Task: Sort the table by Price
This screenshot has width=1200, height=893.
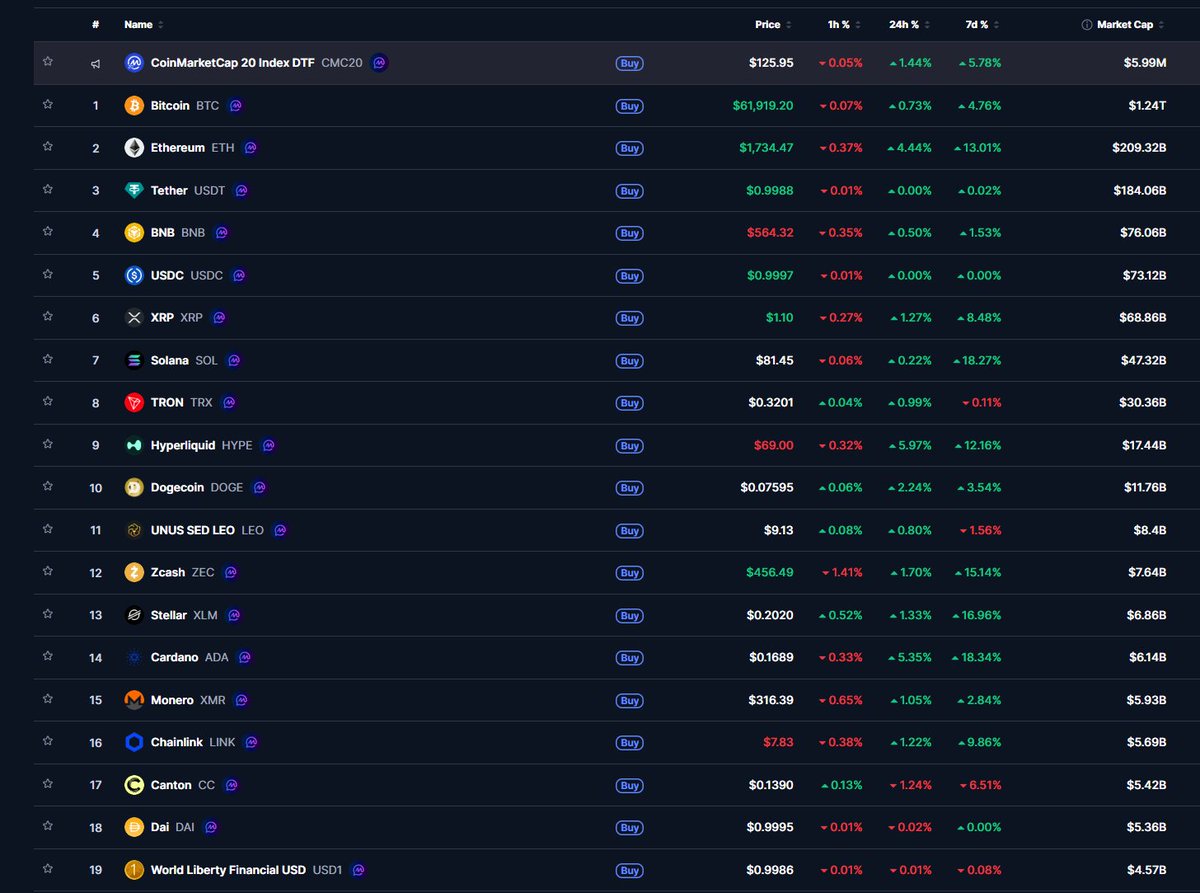Action: click(x=774, y=24)
